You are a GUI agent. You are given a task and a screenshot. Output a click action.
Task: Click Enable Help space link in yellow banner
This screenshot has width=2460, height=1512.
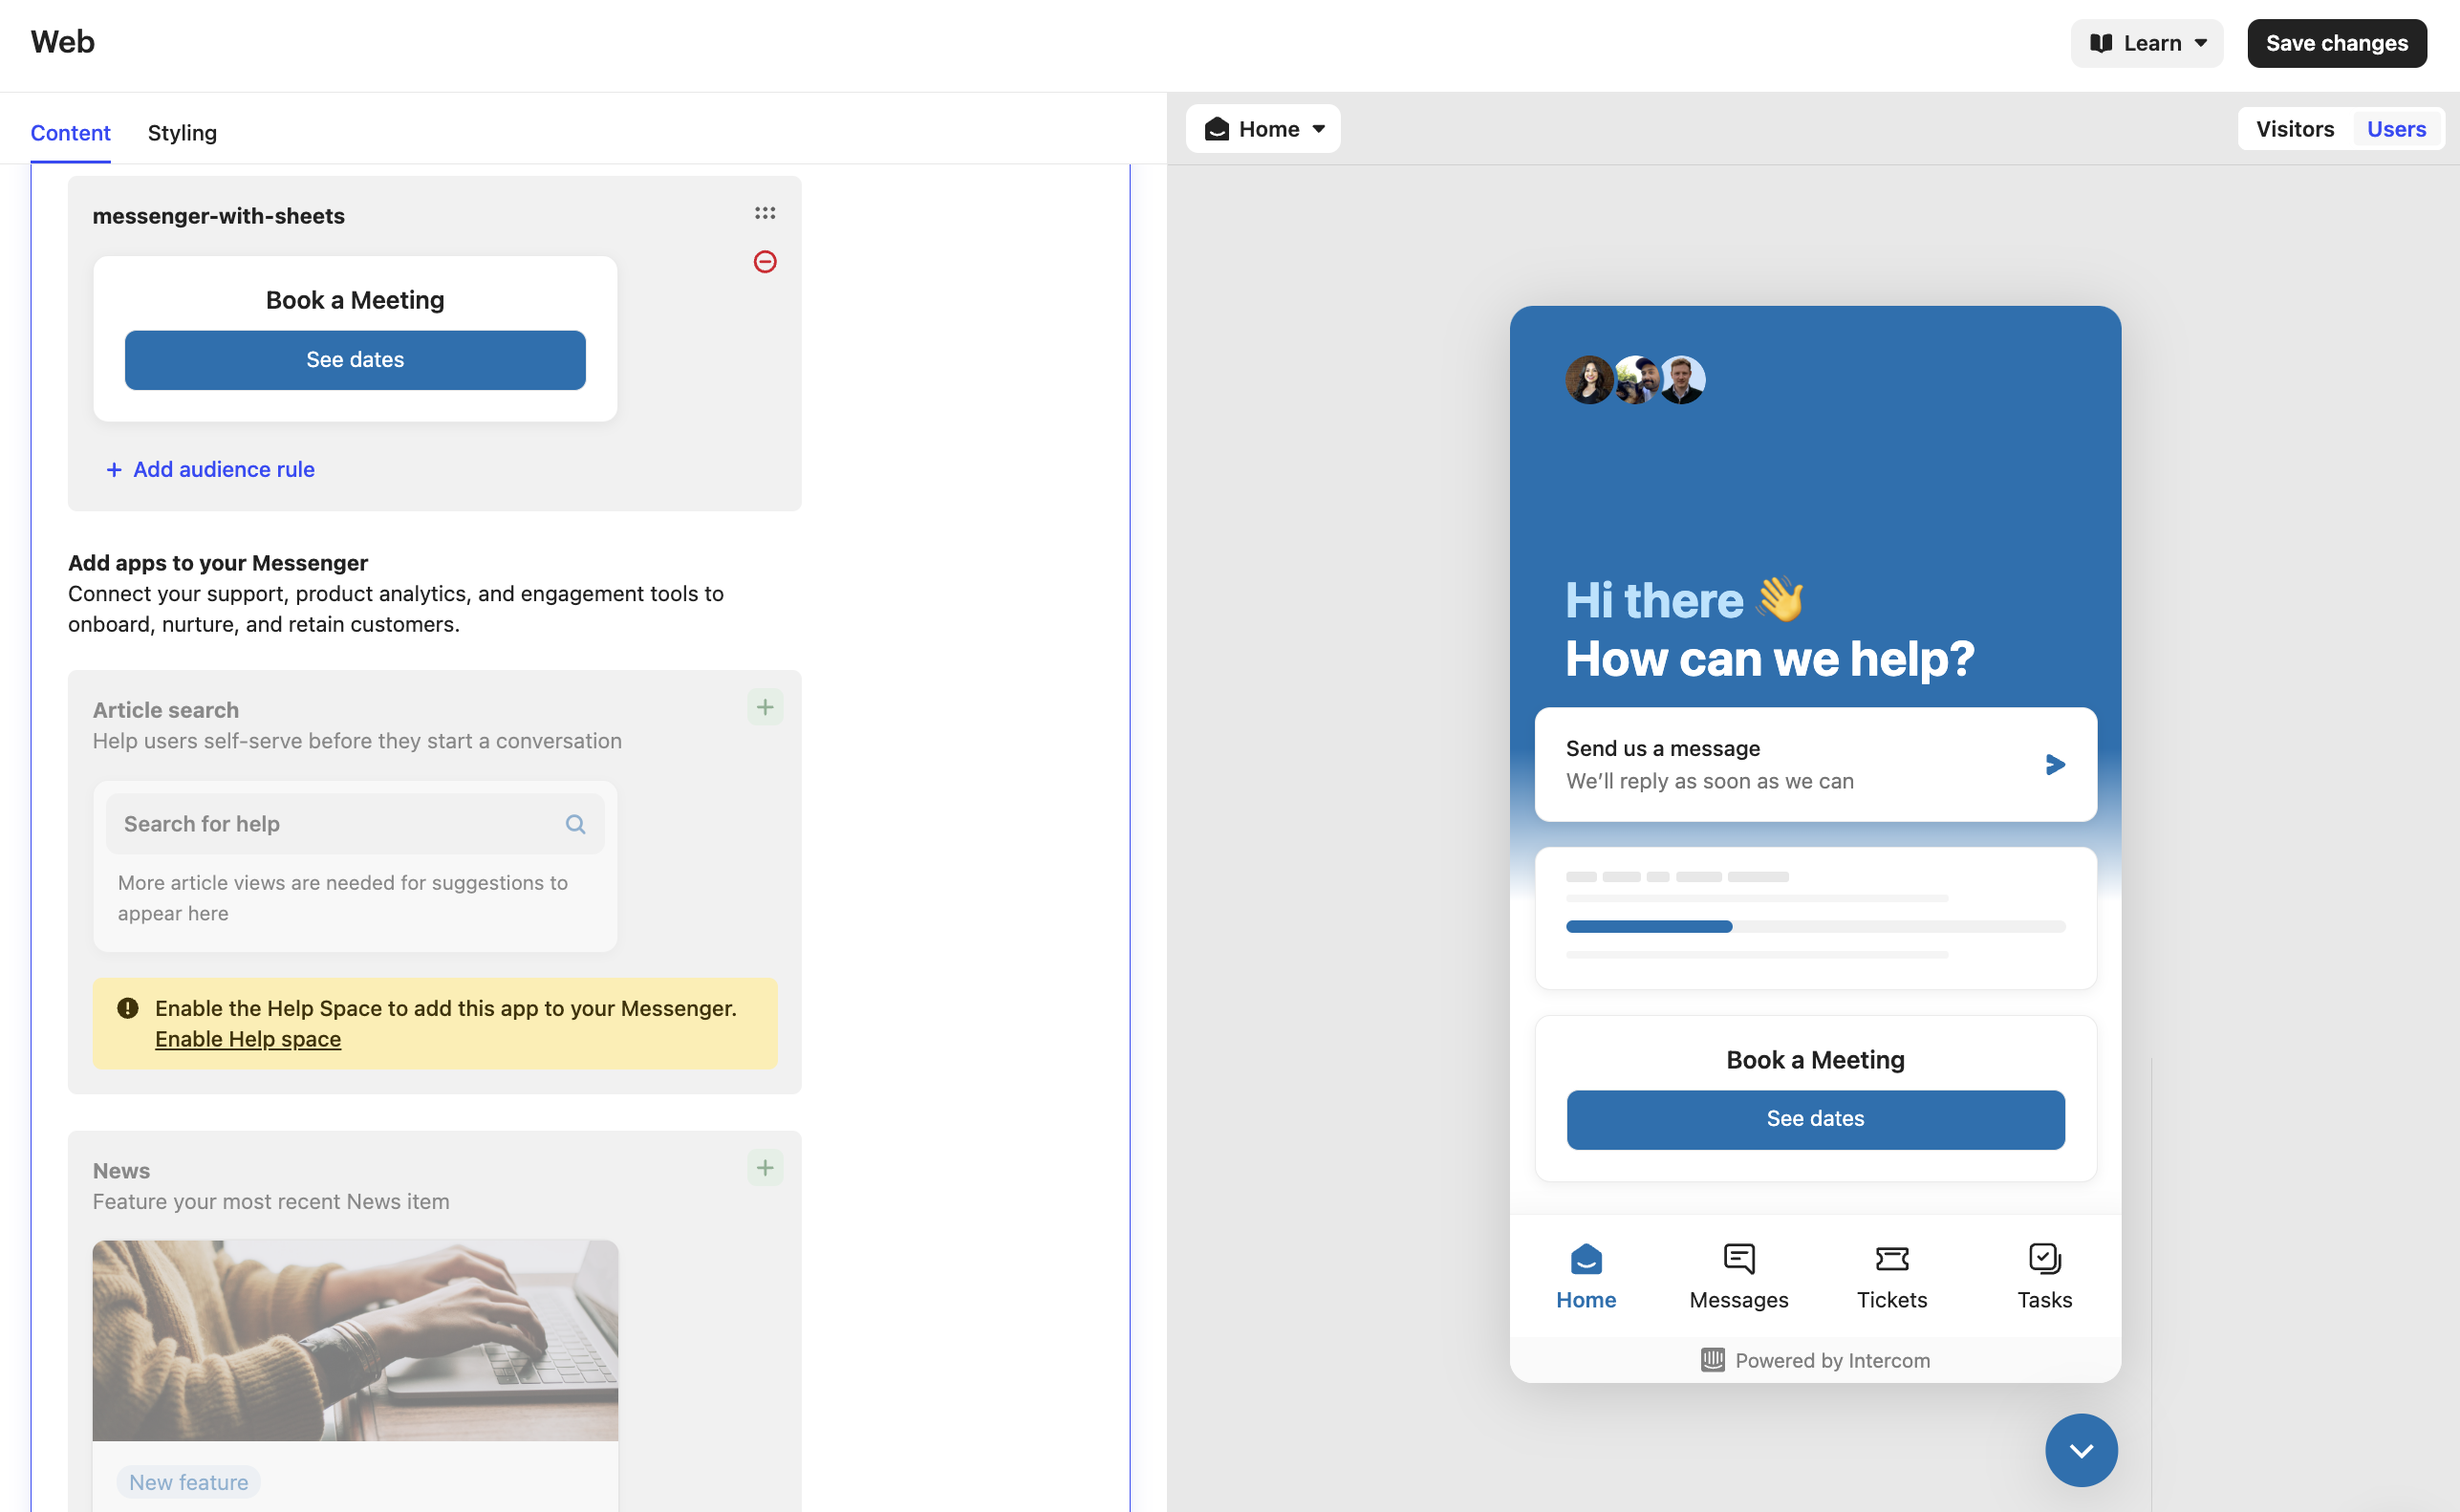[248, 1037]
